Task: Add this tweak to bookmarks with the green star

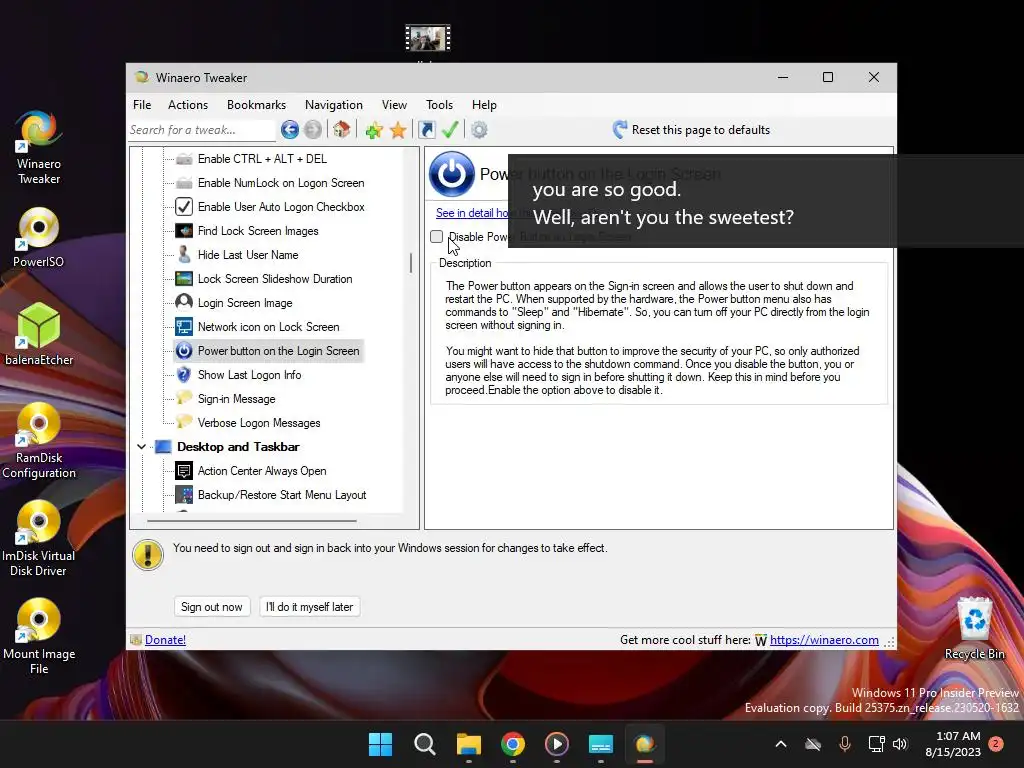Action: click(x=374, y=130)
